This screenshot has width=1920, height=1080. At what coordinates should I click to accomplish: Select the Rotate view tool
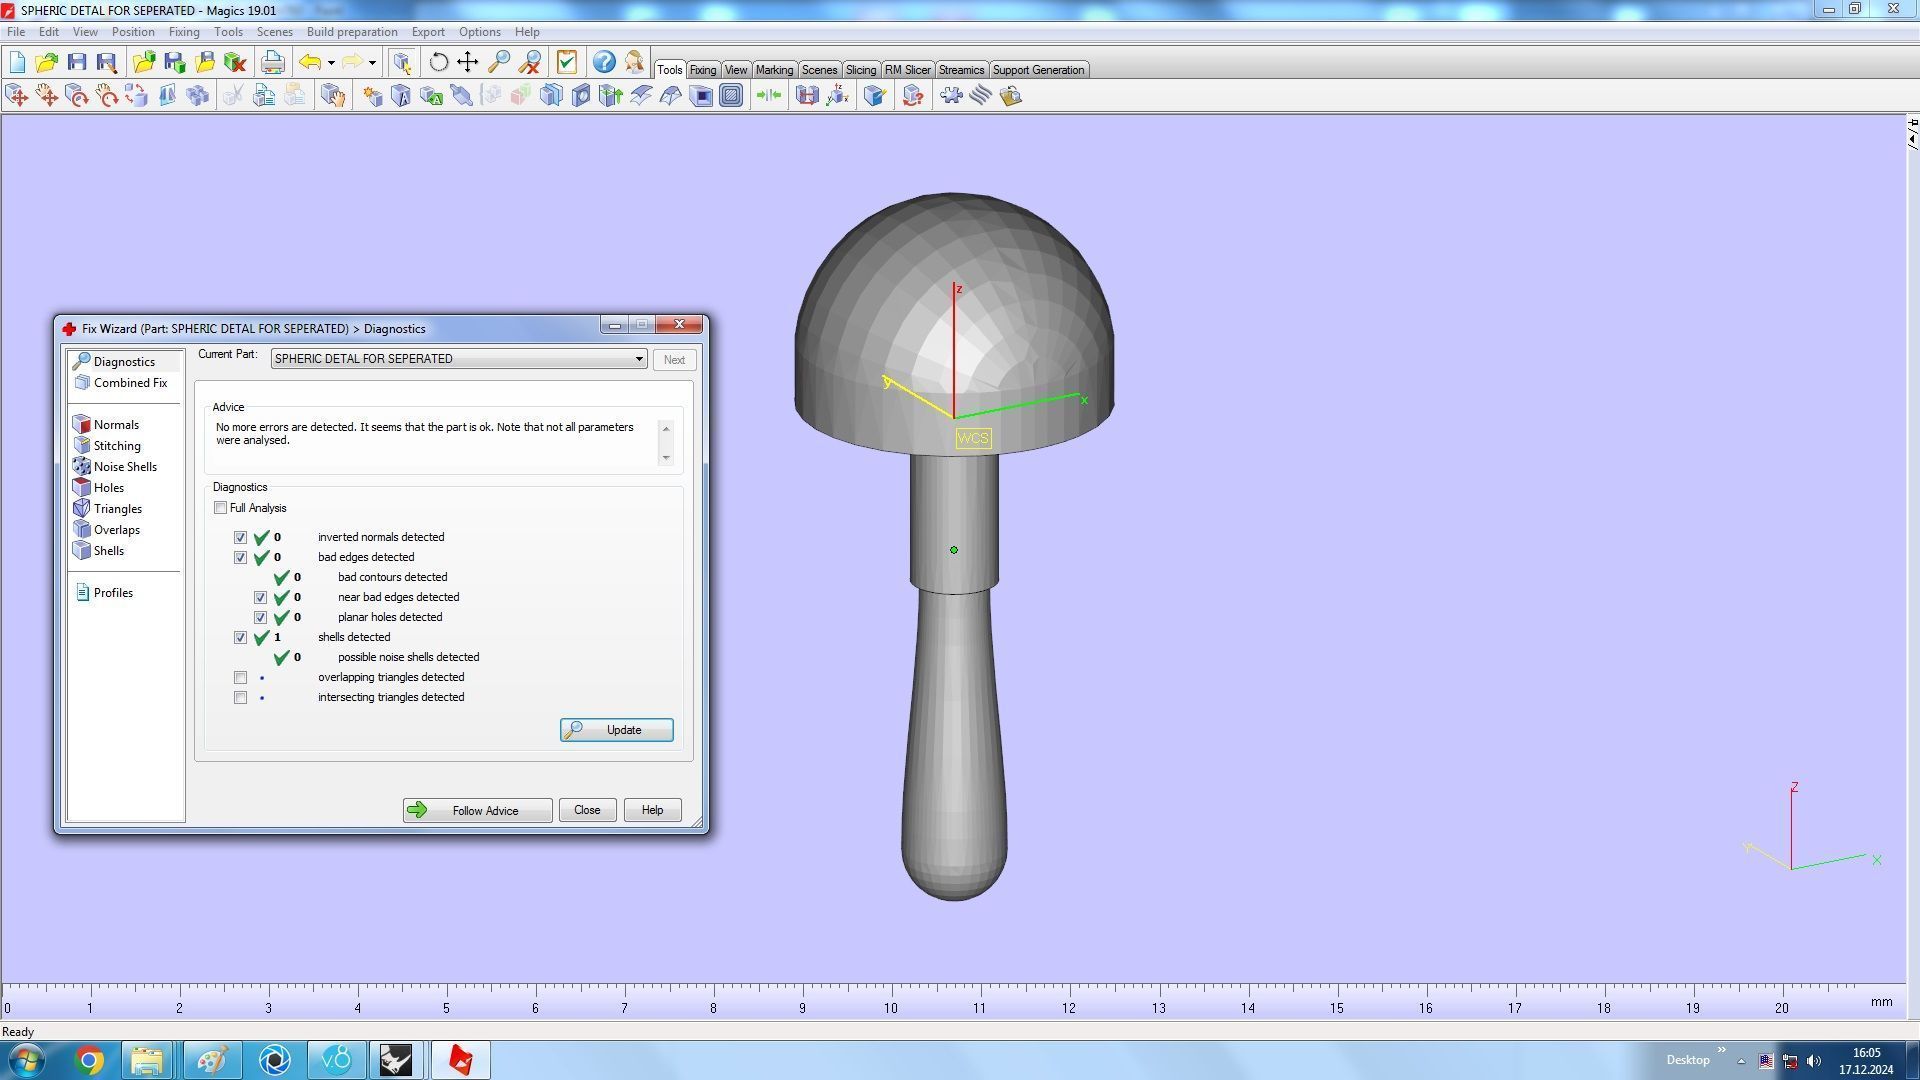(x=438, y=62)
